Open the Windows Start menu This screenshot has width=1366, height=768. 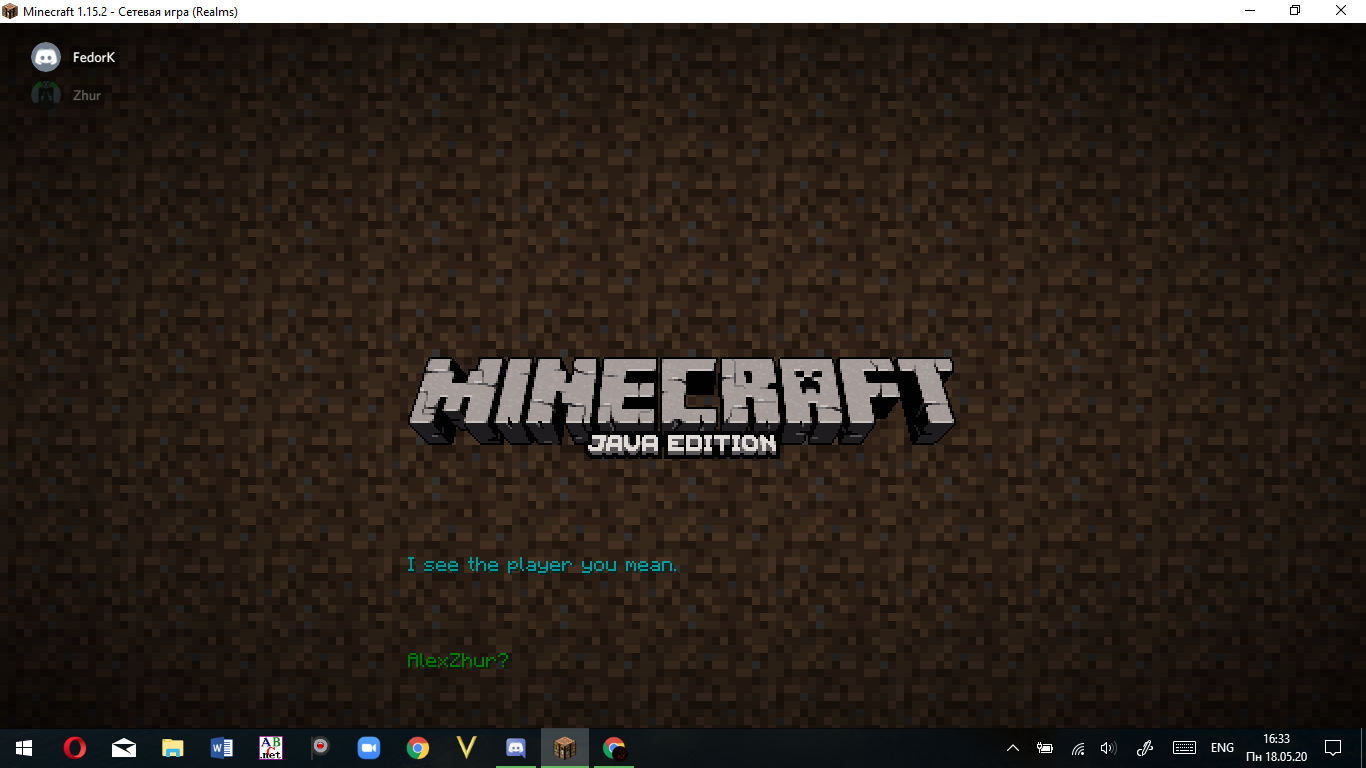[24, 748]
